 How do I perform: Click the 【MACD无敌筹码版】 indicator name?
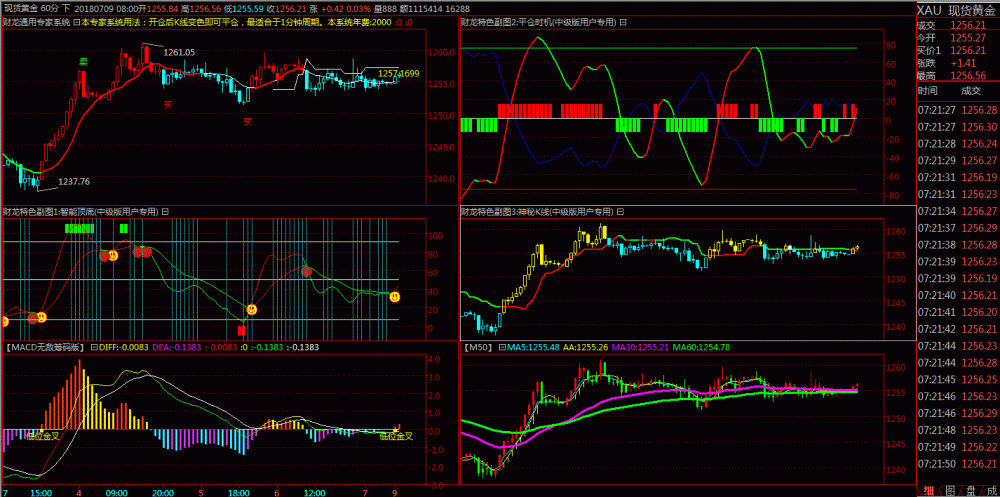click(45, 347)
